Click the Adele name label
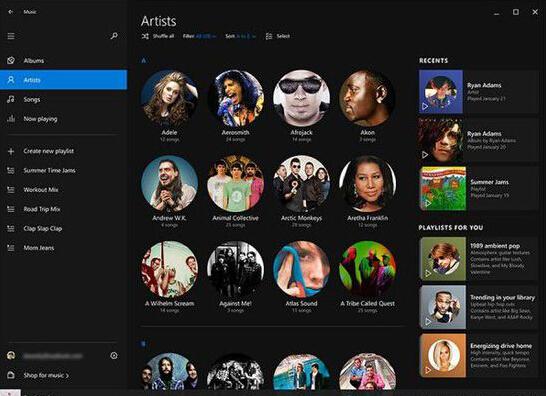The image size is (546, 396). click(170, 133)
